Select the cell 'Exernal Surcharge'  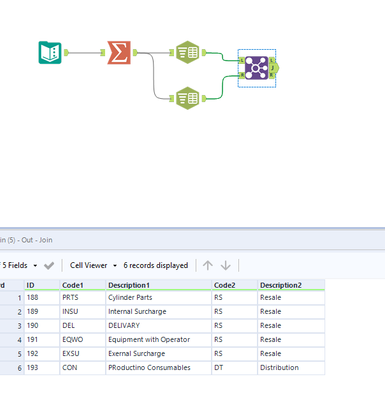158,353
